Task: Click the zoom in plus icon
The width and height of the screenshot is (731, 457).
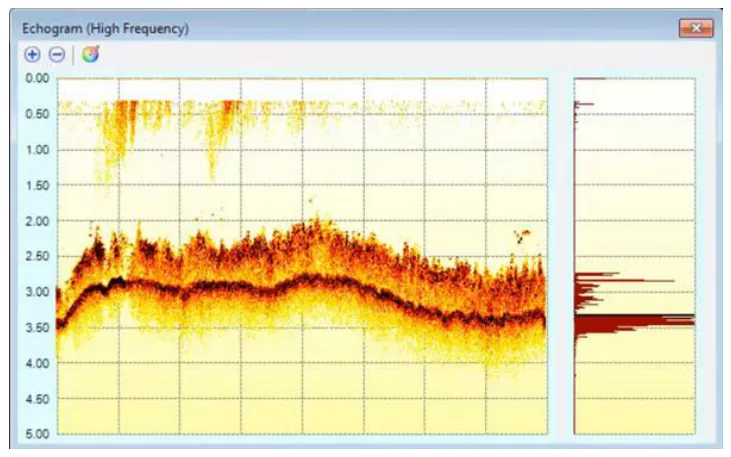Action: 32,55
